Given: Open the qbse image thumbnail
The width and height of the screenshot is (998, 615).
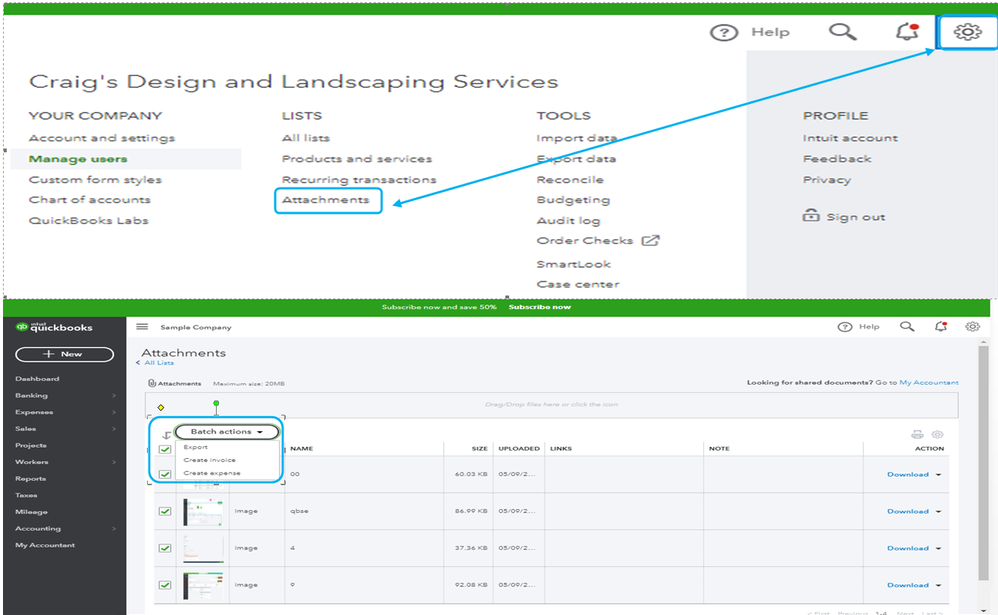Looking at the screenshot, I should [203, 511].
